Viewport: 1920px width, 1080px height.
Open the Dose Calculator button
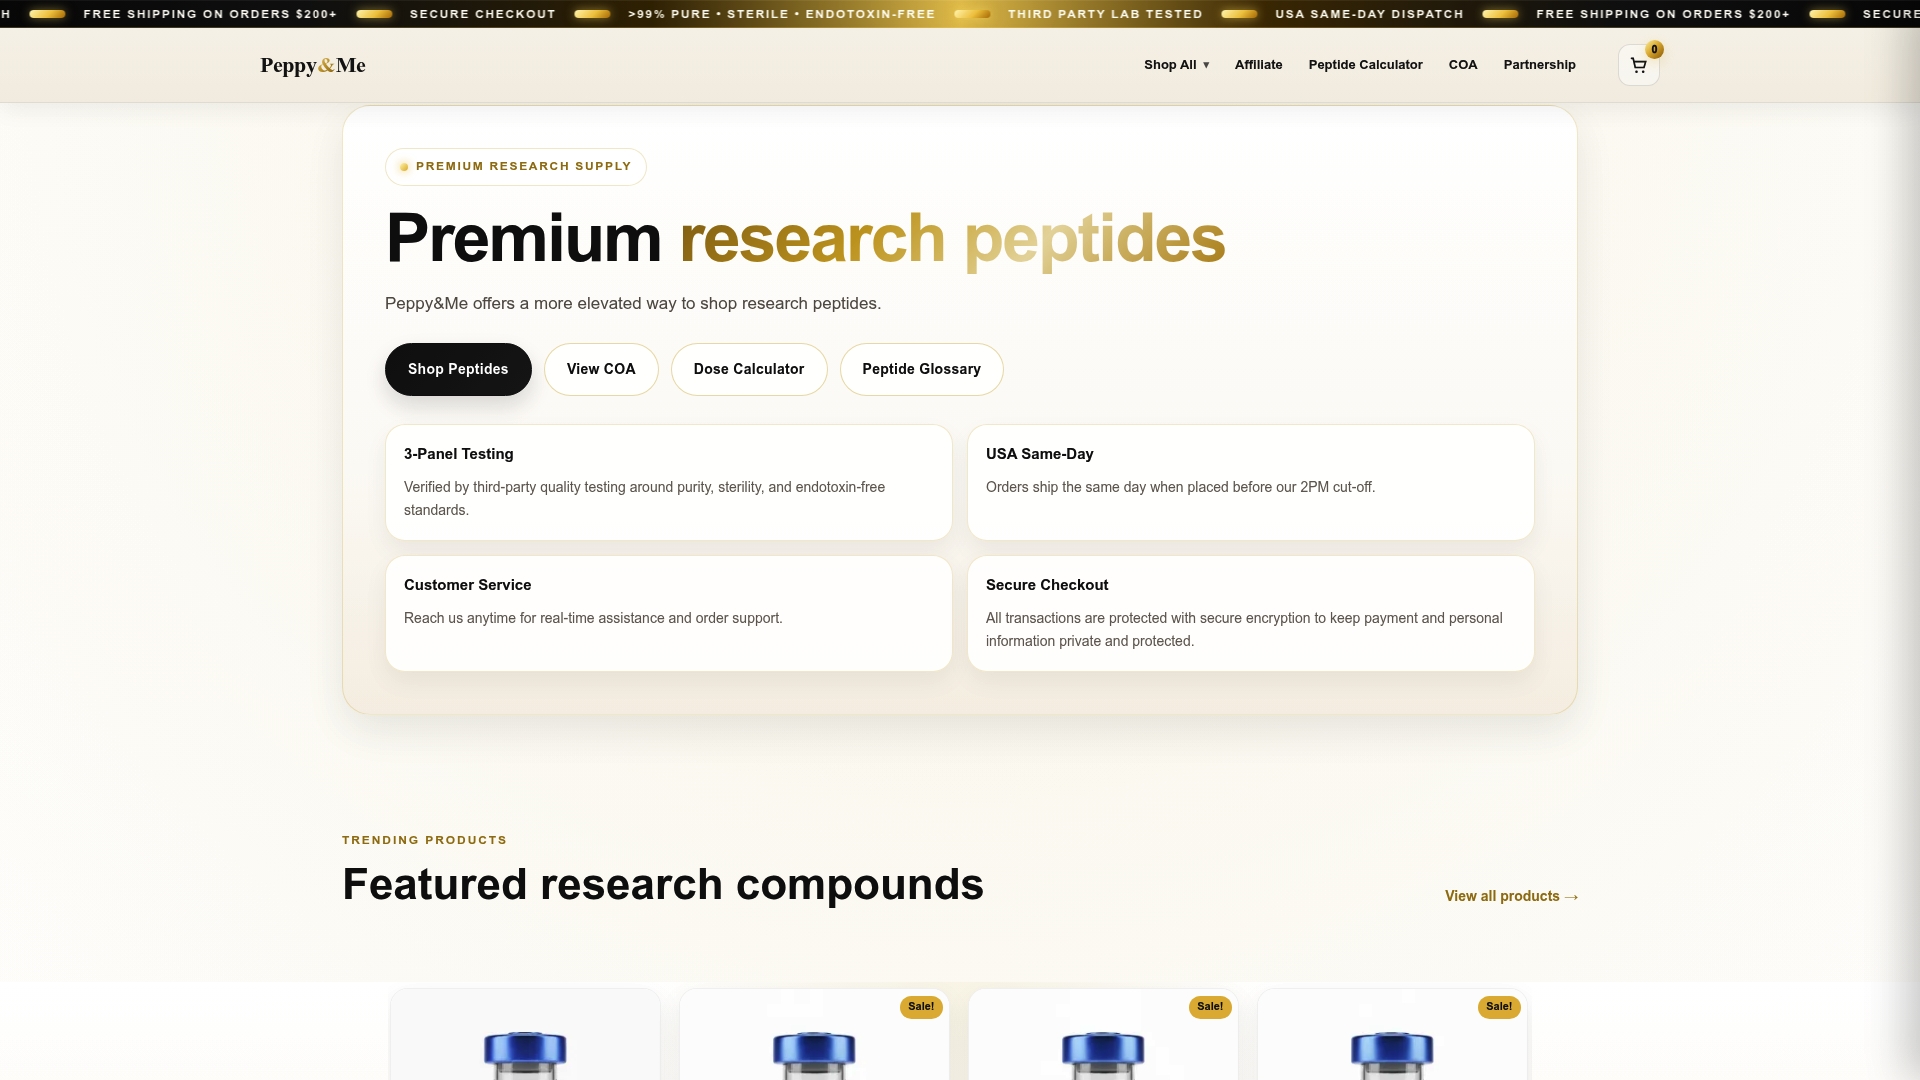(x=749, y=369)
